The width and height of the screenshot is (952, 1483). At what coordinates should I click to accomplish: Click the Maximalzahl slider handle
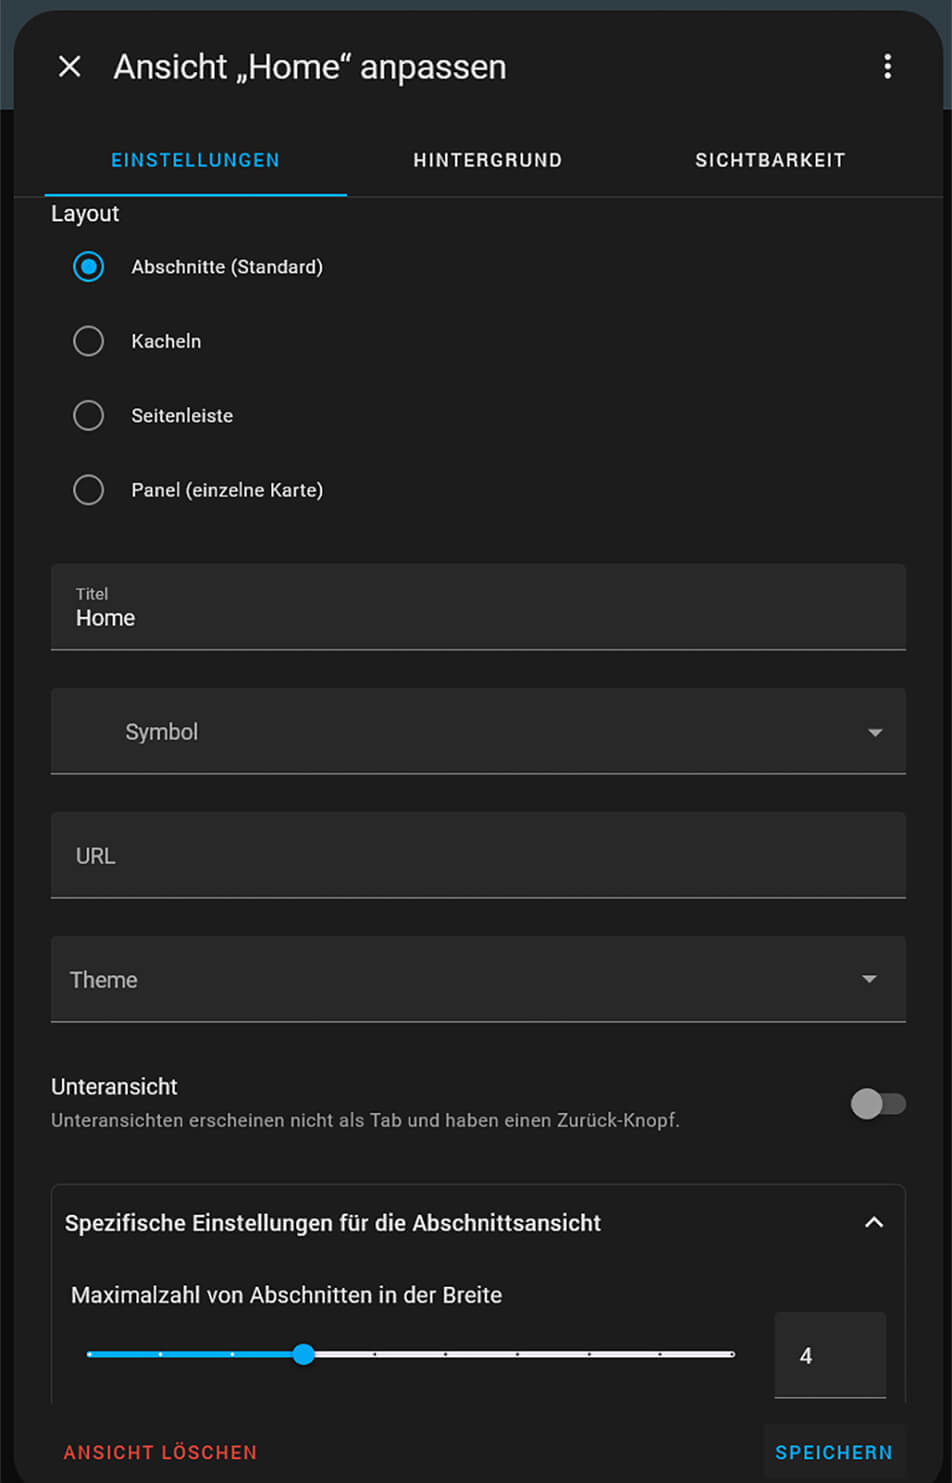(x=303, y=1355)
